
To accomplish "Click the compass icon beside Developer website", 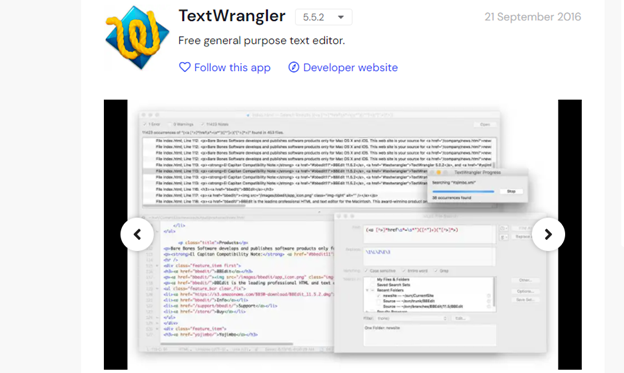I will pyautogui.click(x=294, y=67).
